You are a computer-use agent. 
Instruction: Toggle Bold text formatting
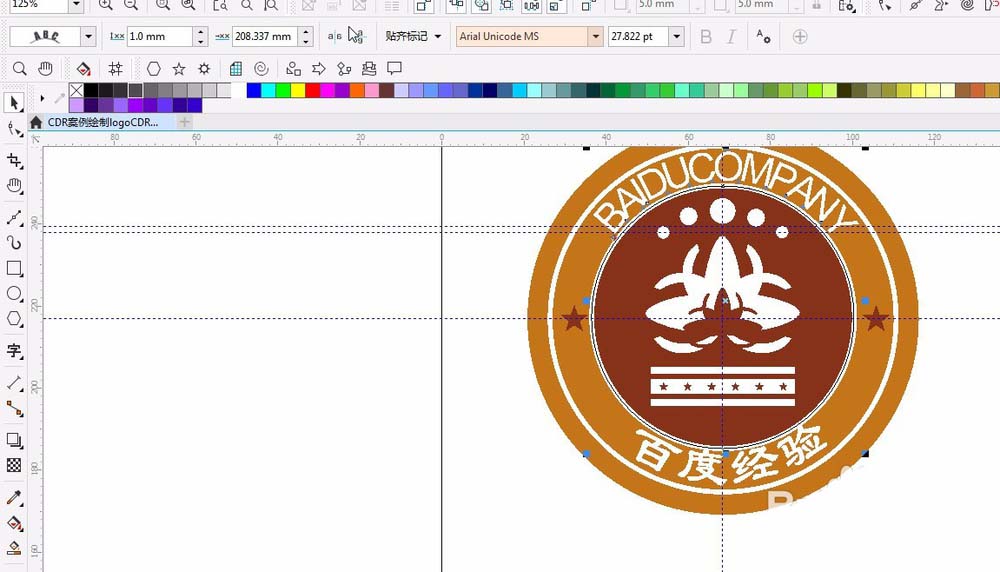click(705, 36)
